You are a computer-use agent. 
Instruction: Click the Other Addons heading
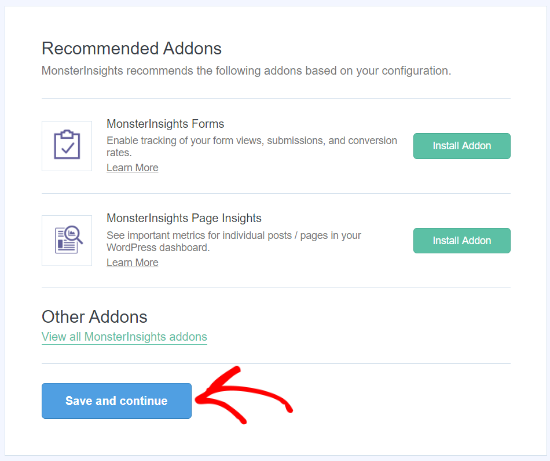tap(94, 317)
